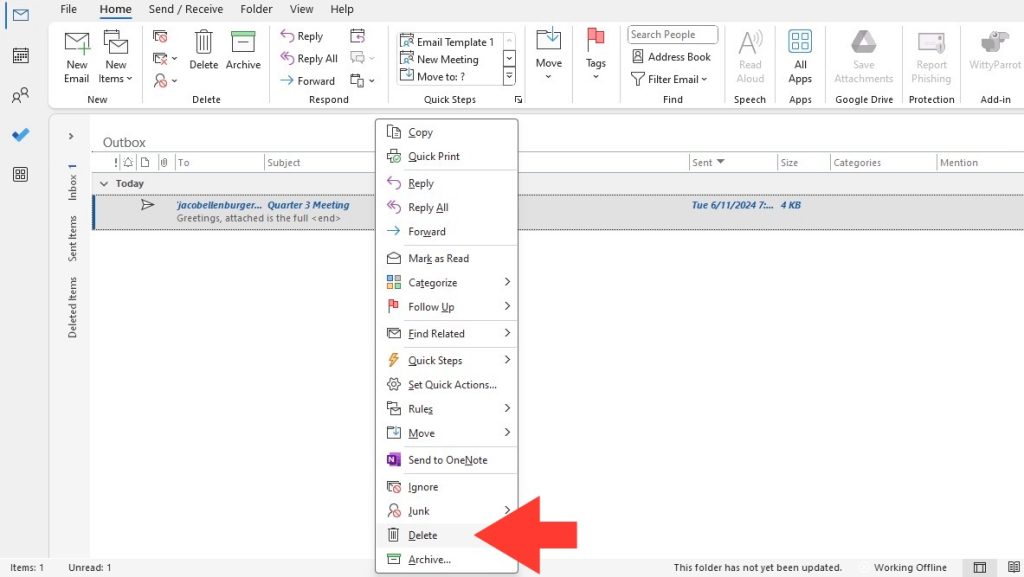The image size is (1024, 577).
Task: Open the Move dropdown in the ribbon
Action: (x=548, y=54)
